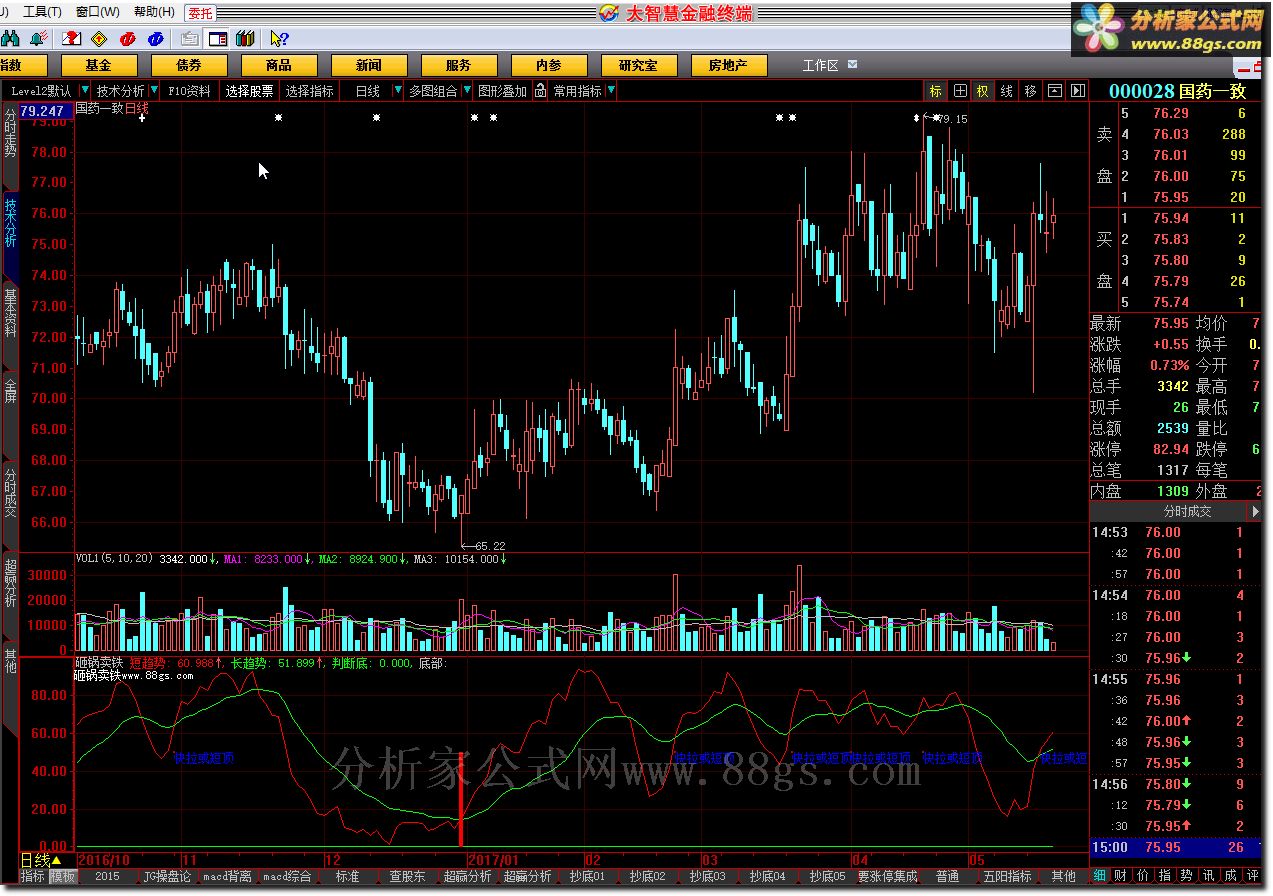
Task: Expand the 日线 yellow triangle at bottom-left
Action: coord(57,860)
